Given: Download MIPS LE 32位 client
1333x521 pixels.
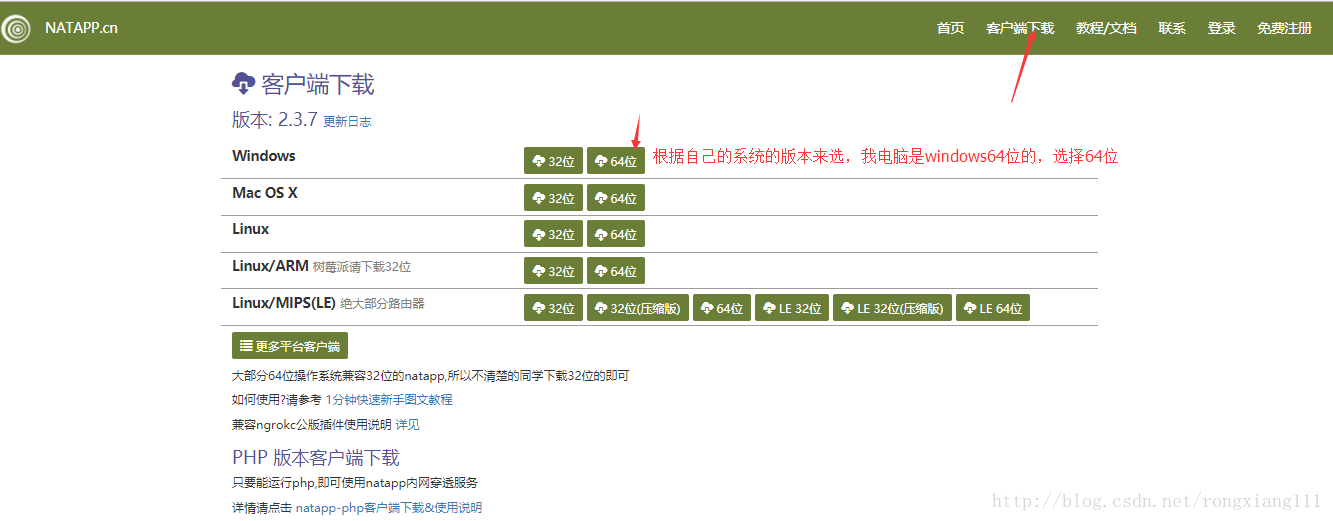Looking at the screenshot, I should [x=792, y=308].
